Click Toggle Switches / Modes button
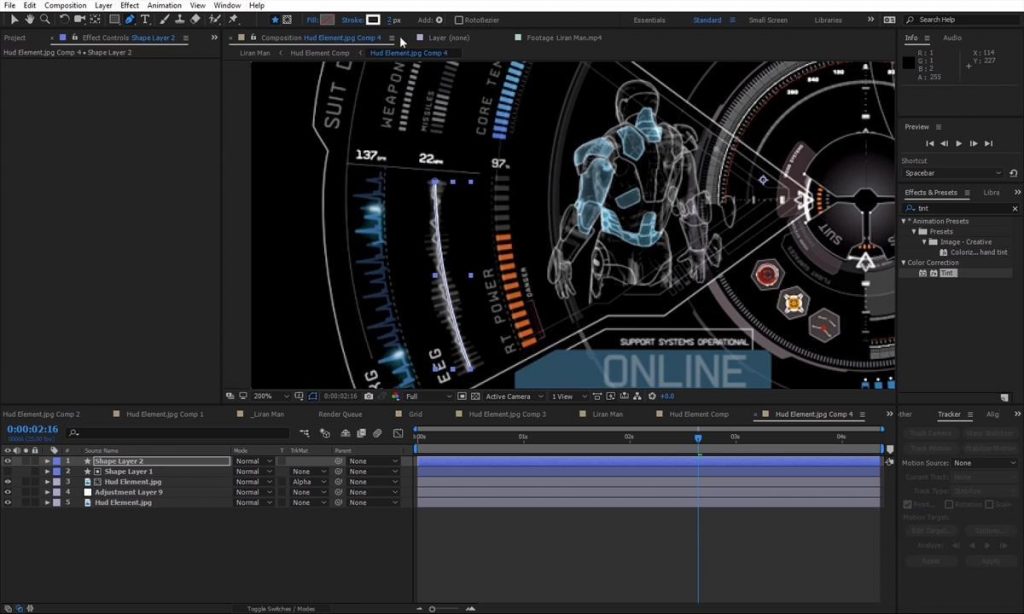This screenshot has width=1024, height=614. tap(281, 609)
